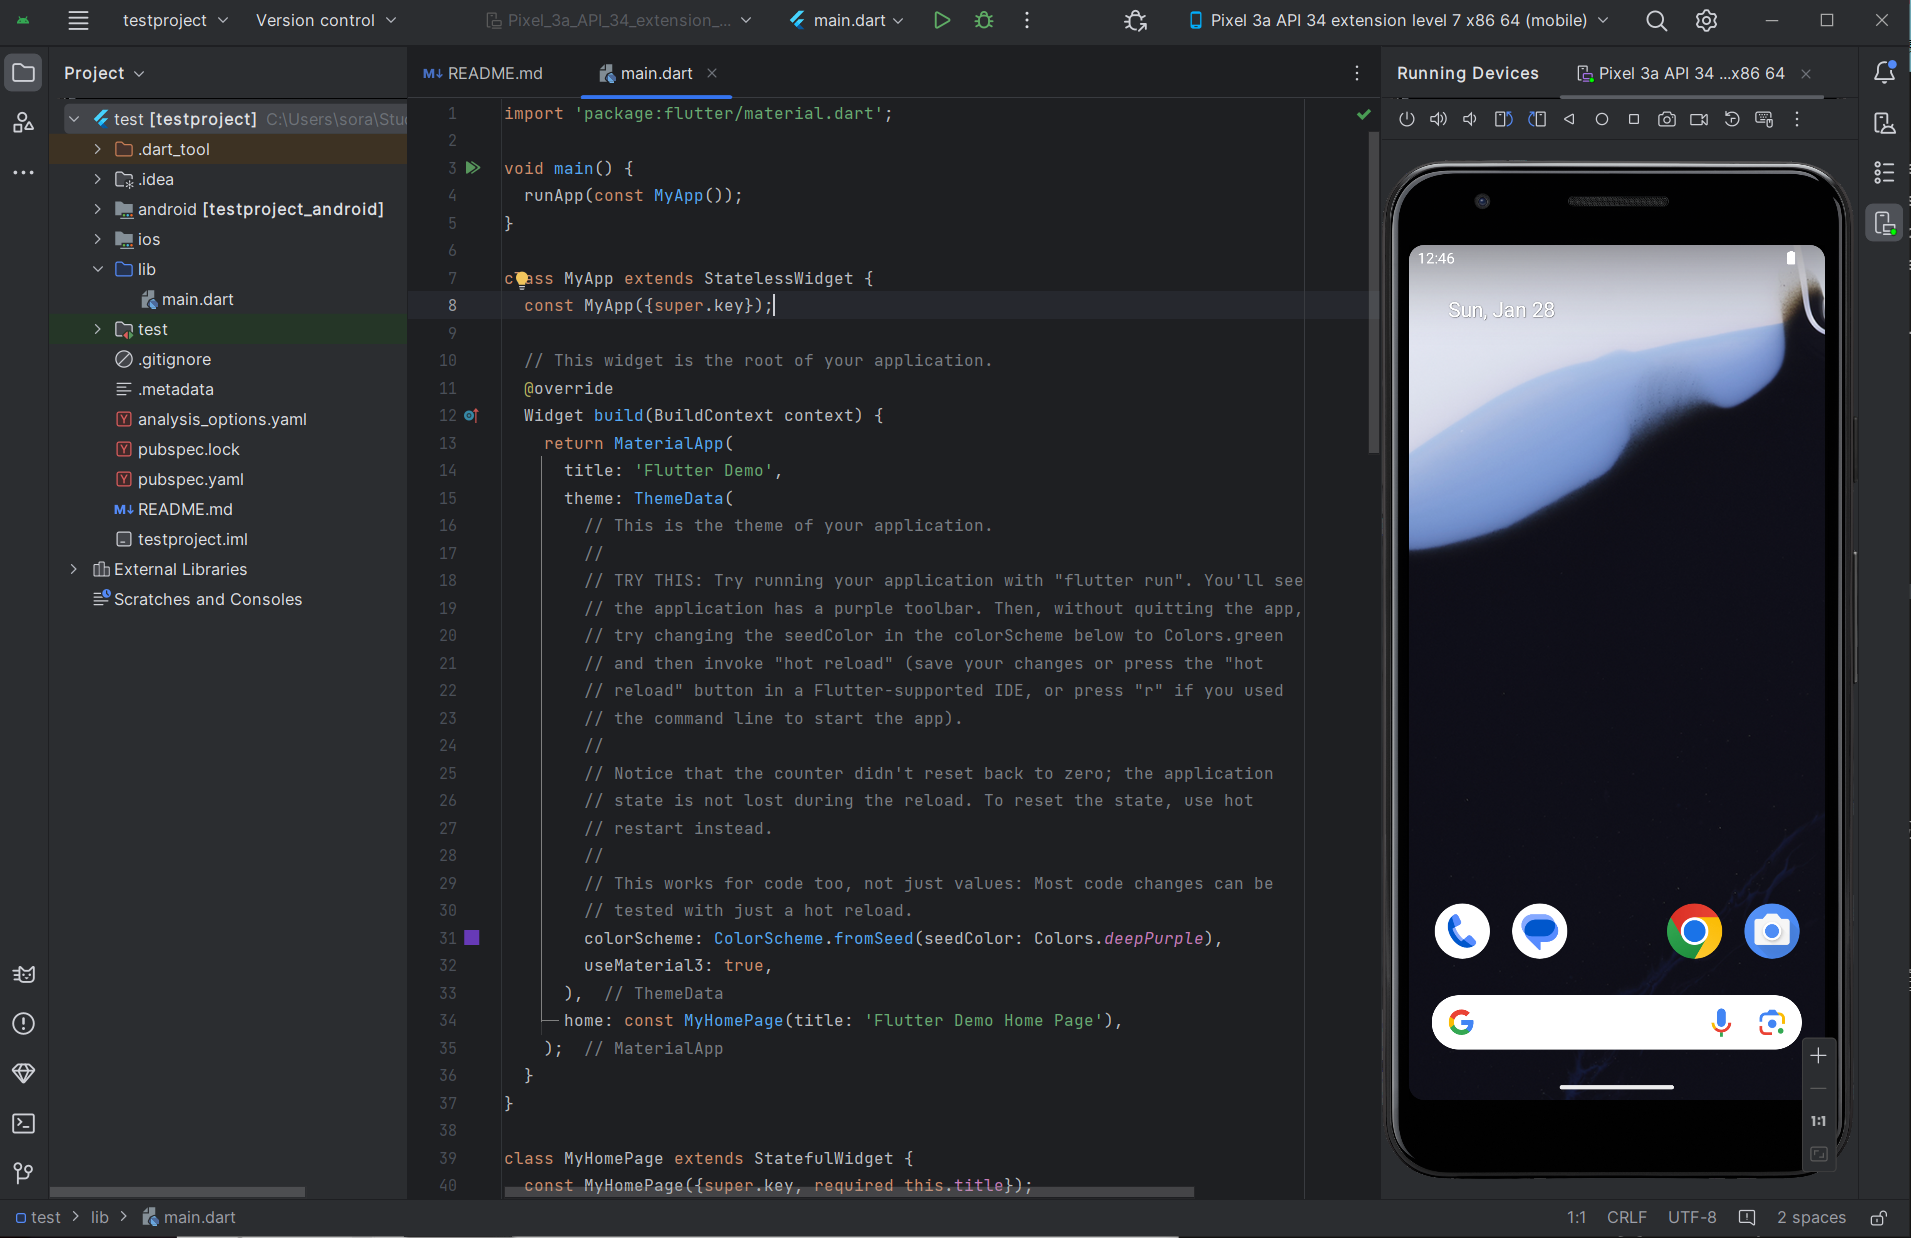Screen dimensions: 1911x1238
Task: Open the Logcat tool window
Action: click(24, 974)
